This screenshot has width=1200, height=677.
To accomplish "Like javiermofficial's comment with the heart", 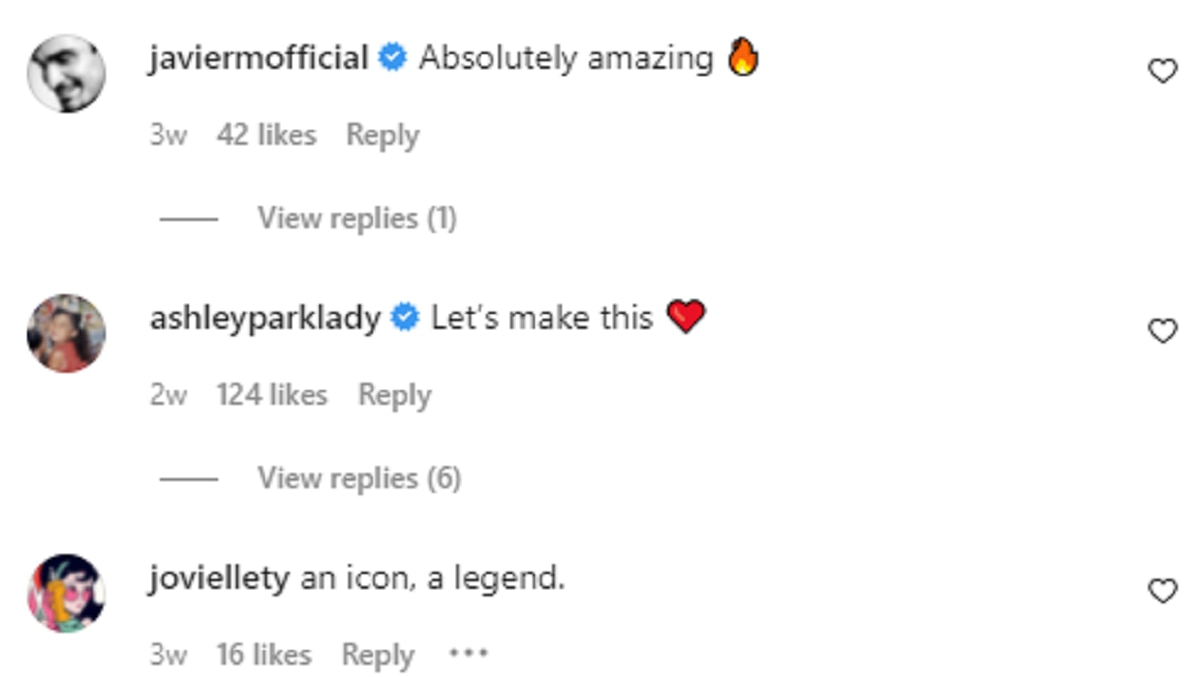I will 1162,71.
